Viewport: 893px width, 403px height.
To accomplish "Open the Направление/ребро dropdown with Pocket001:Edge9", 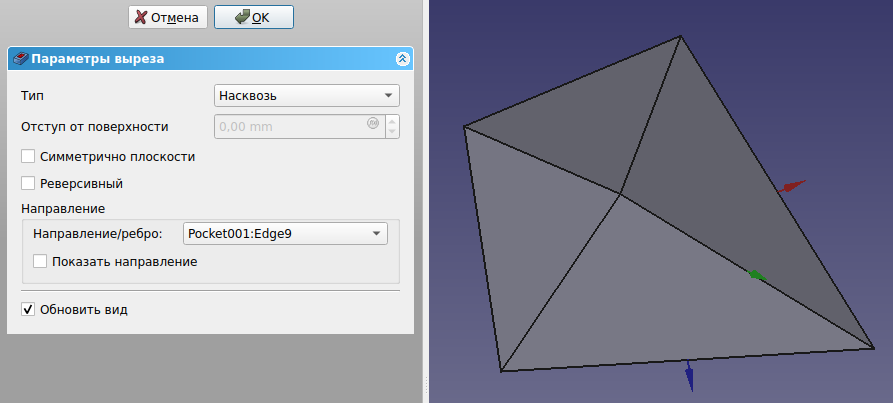I will pos(285,233).
